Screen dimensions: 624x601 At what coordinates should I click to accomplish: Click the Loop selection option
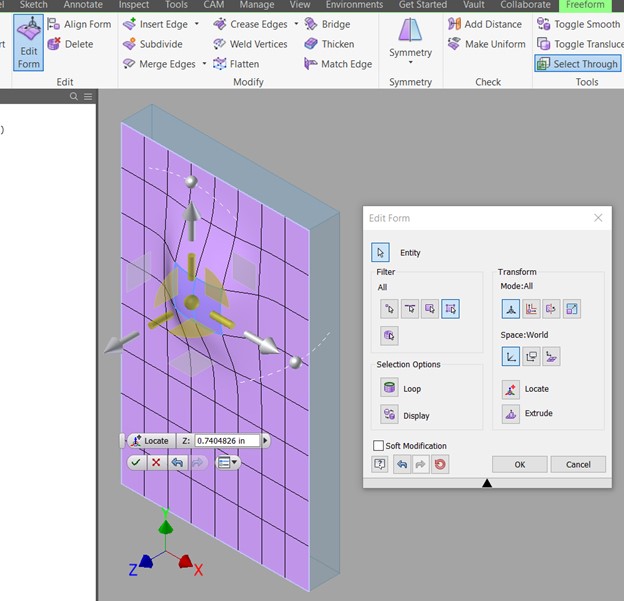389,388
